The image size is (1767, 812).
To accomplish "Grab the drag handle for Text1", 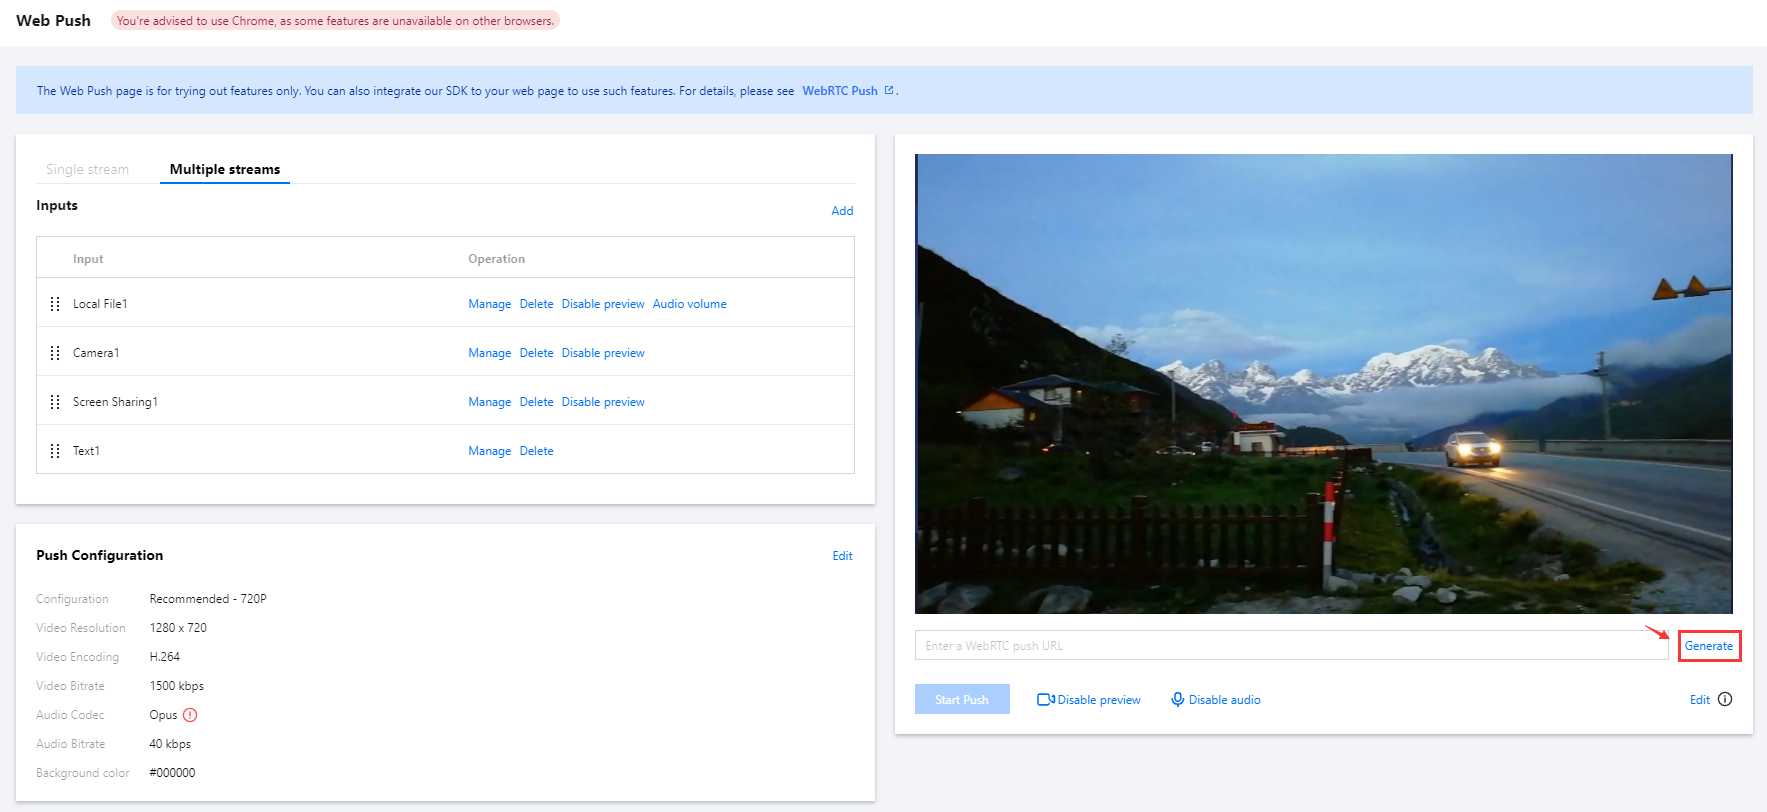I will (x=55, y=451).
